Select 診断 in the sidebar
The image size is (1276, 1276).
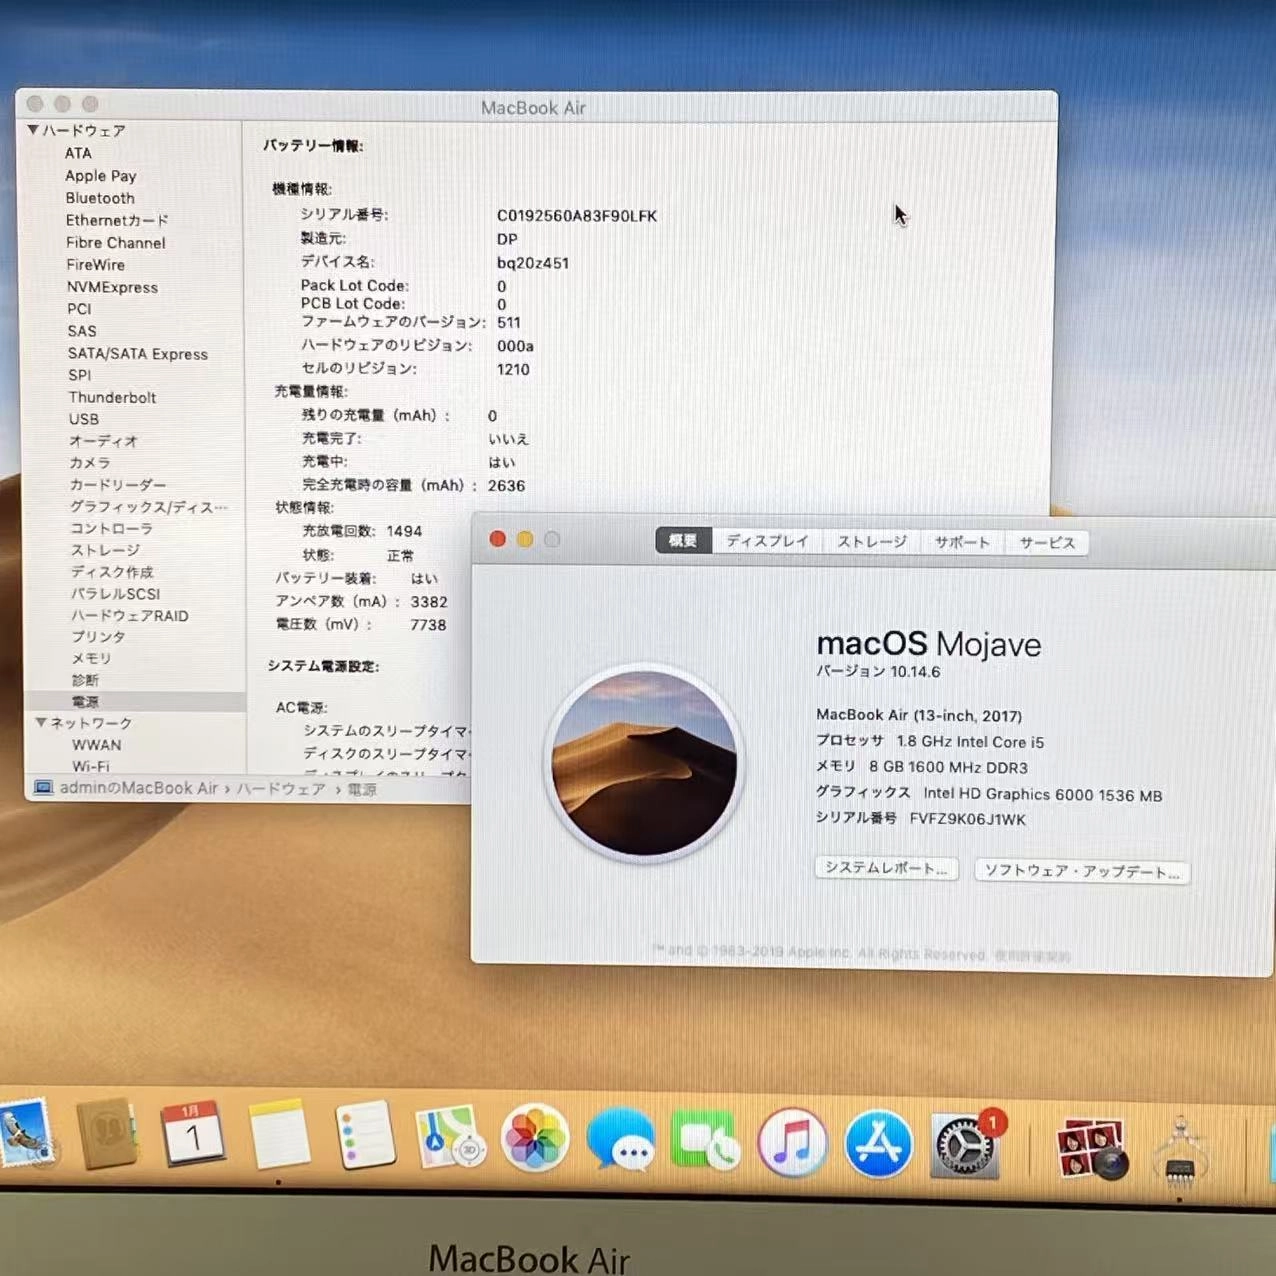(85, 680)
